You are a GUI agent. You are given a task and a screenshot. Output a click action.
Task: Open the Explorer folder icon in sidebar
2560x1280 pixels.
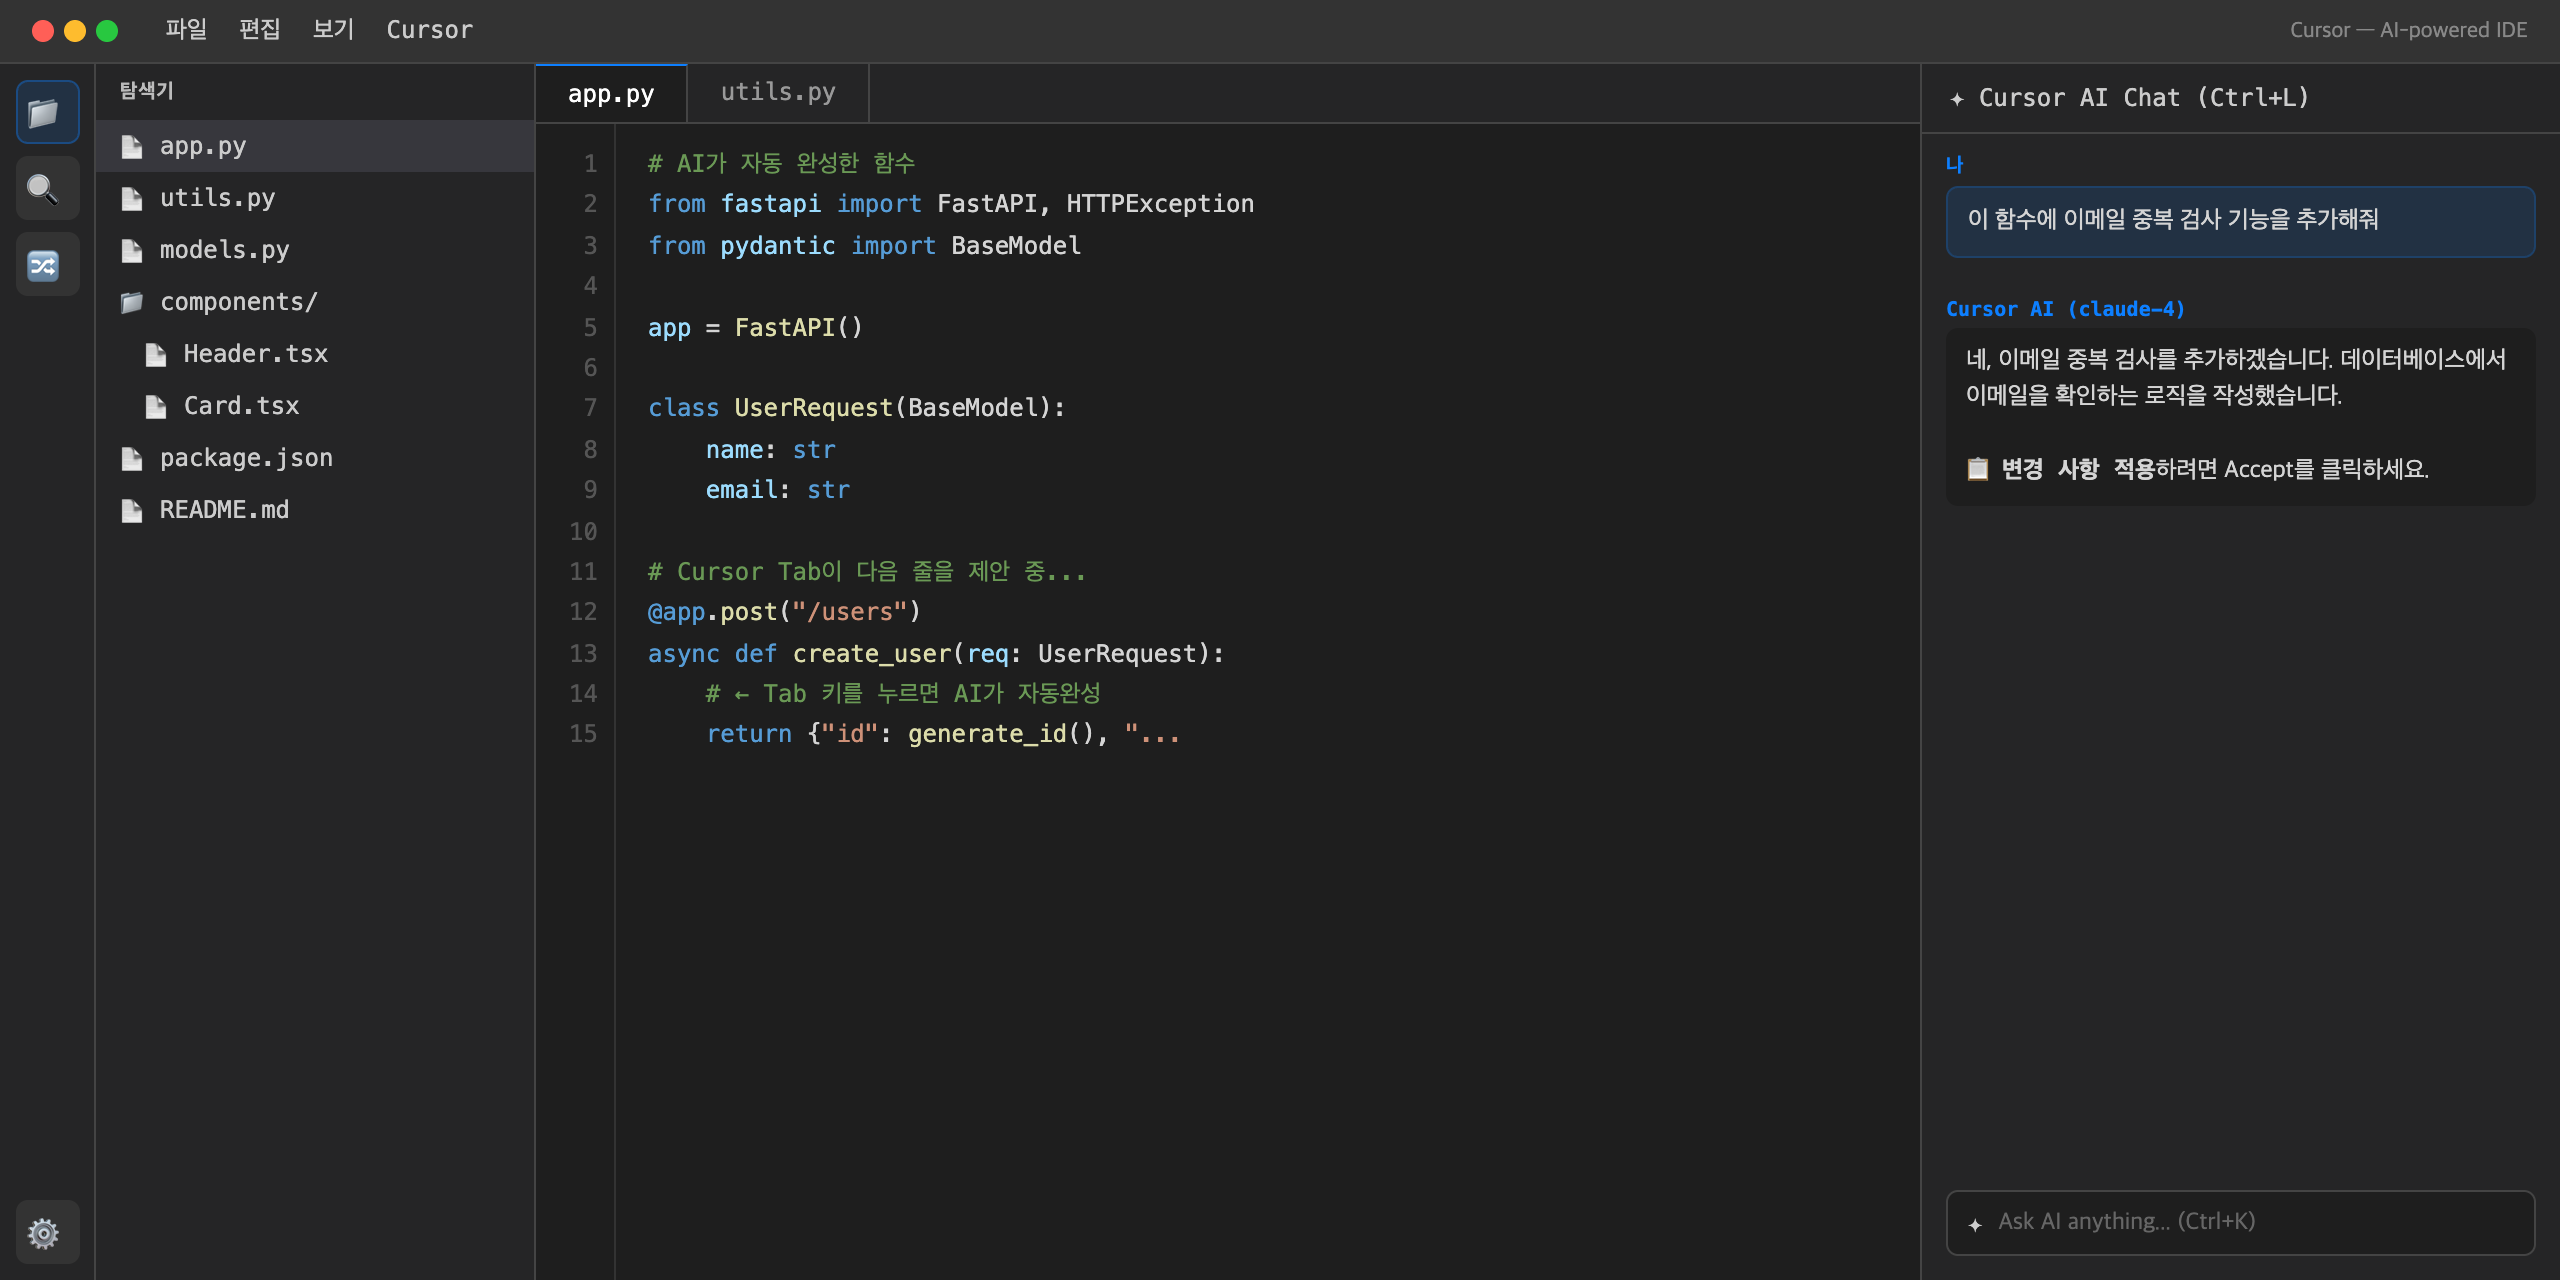[46, 112]
